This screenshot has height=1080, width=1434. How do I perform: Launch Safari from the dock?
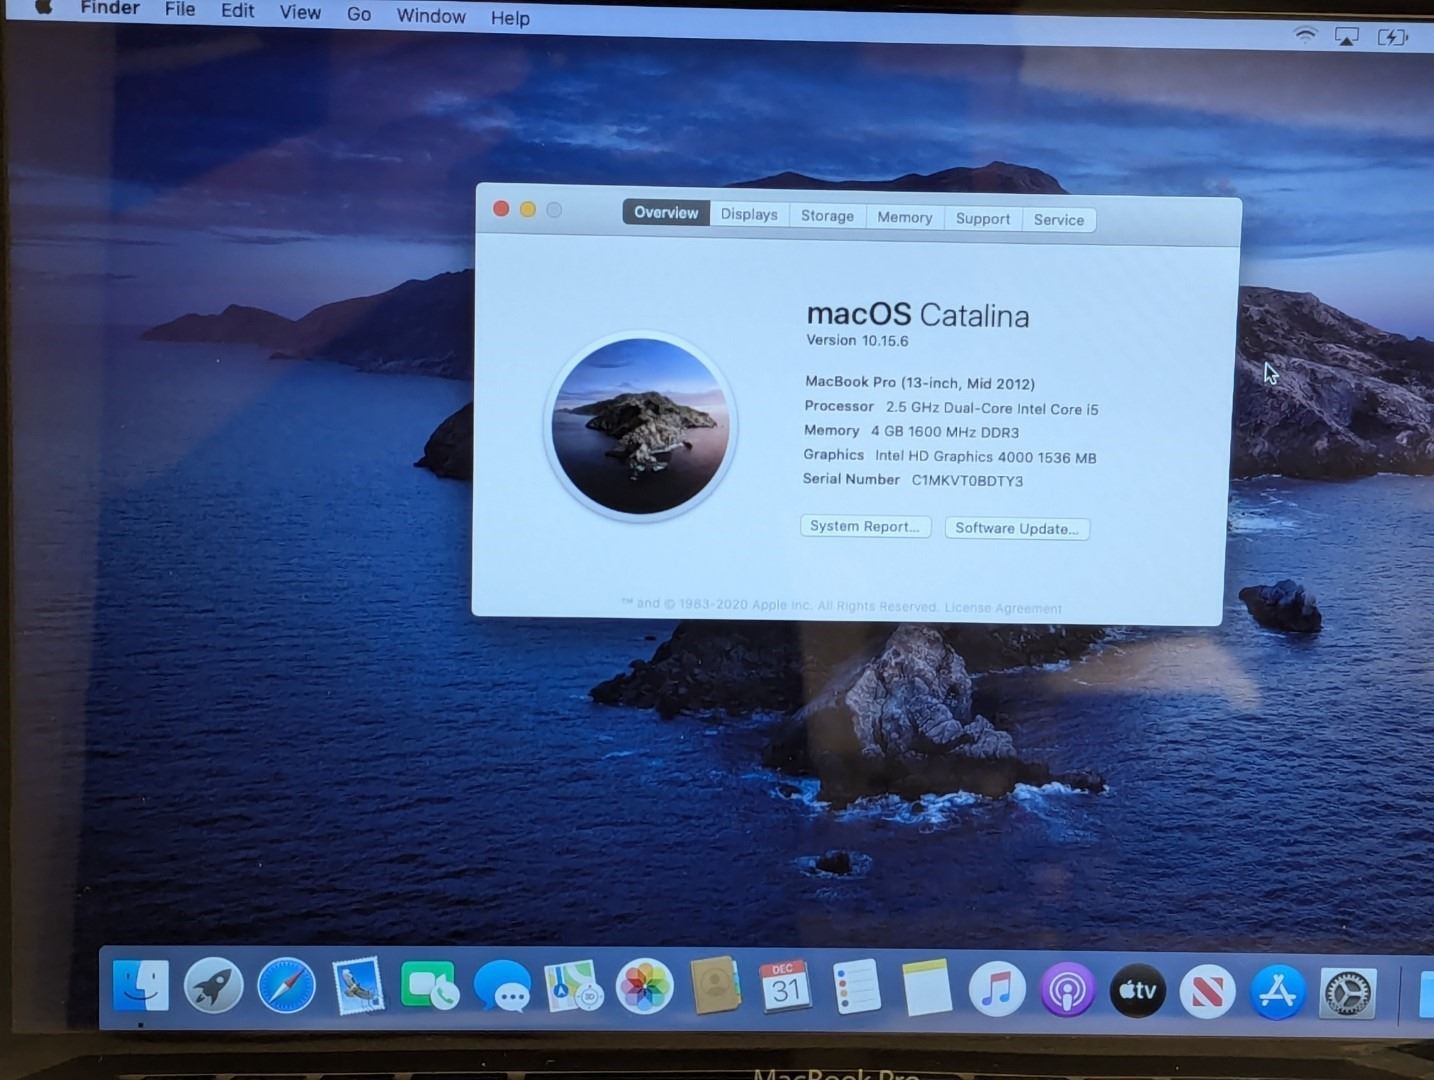coord(286,986)
